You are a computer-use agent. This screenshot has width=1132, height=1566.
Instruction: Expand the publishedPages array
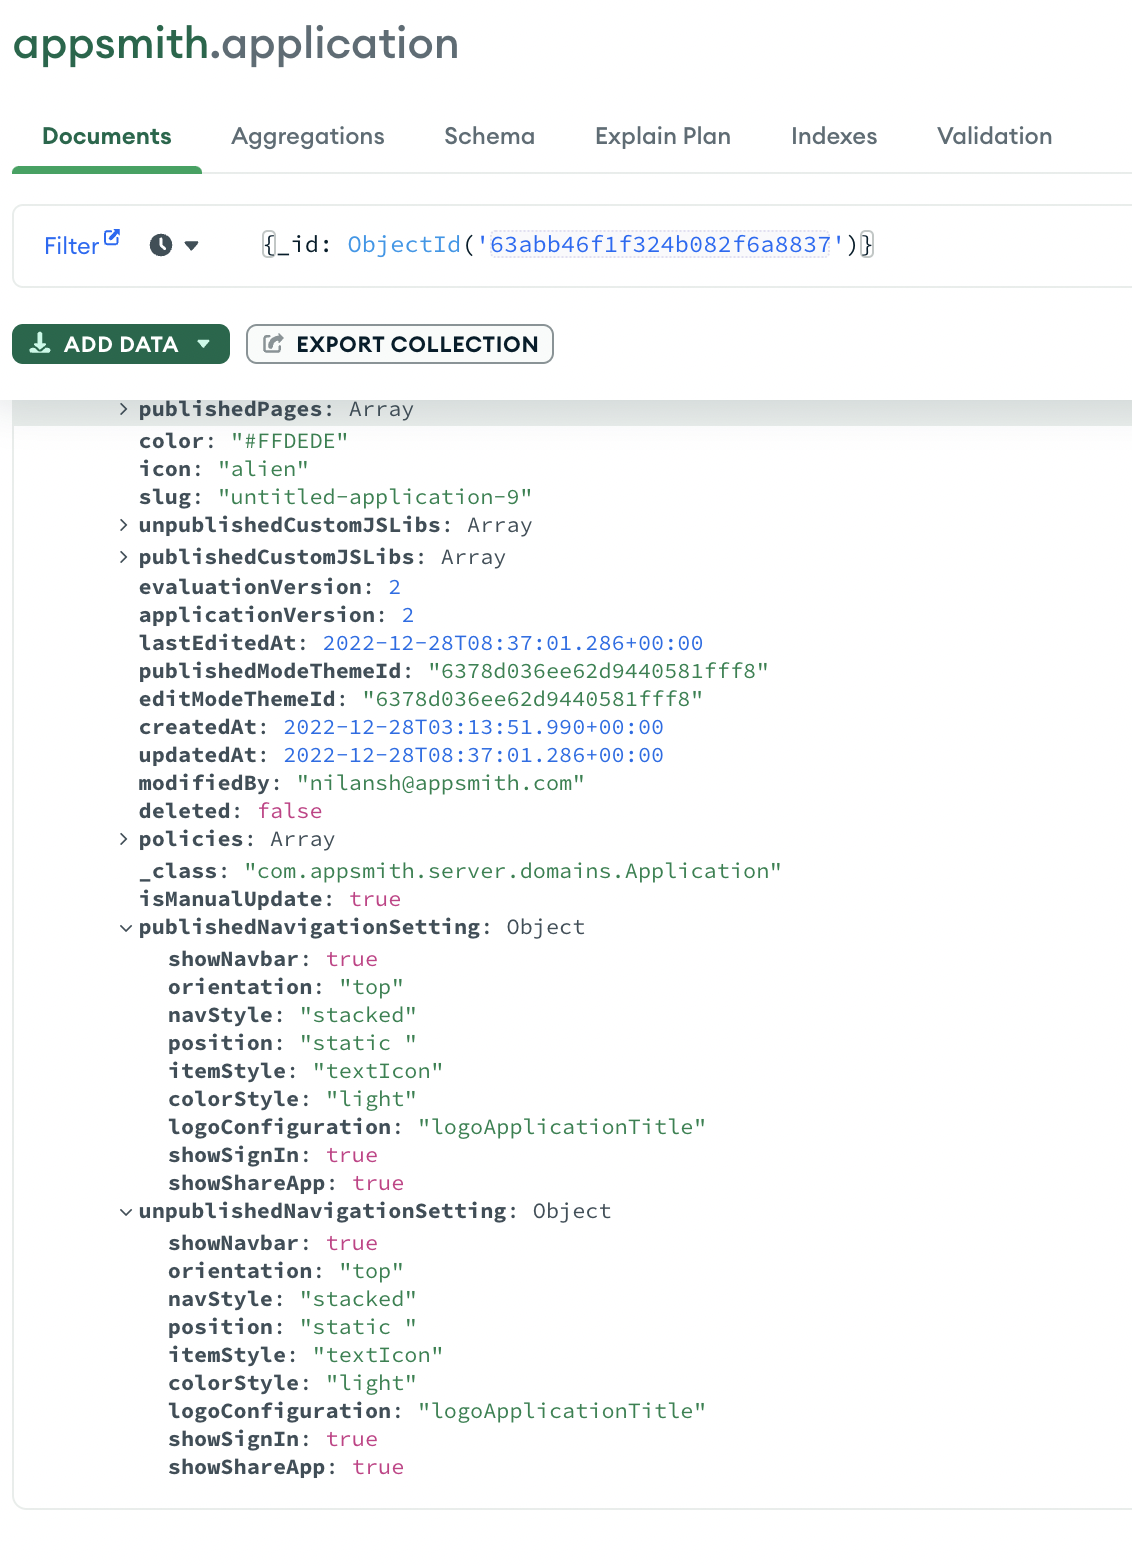tap(124, 409)
